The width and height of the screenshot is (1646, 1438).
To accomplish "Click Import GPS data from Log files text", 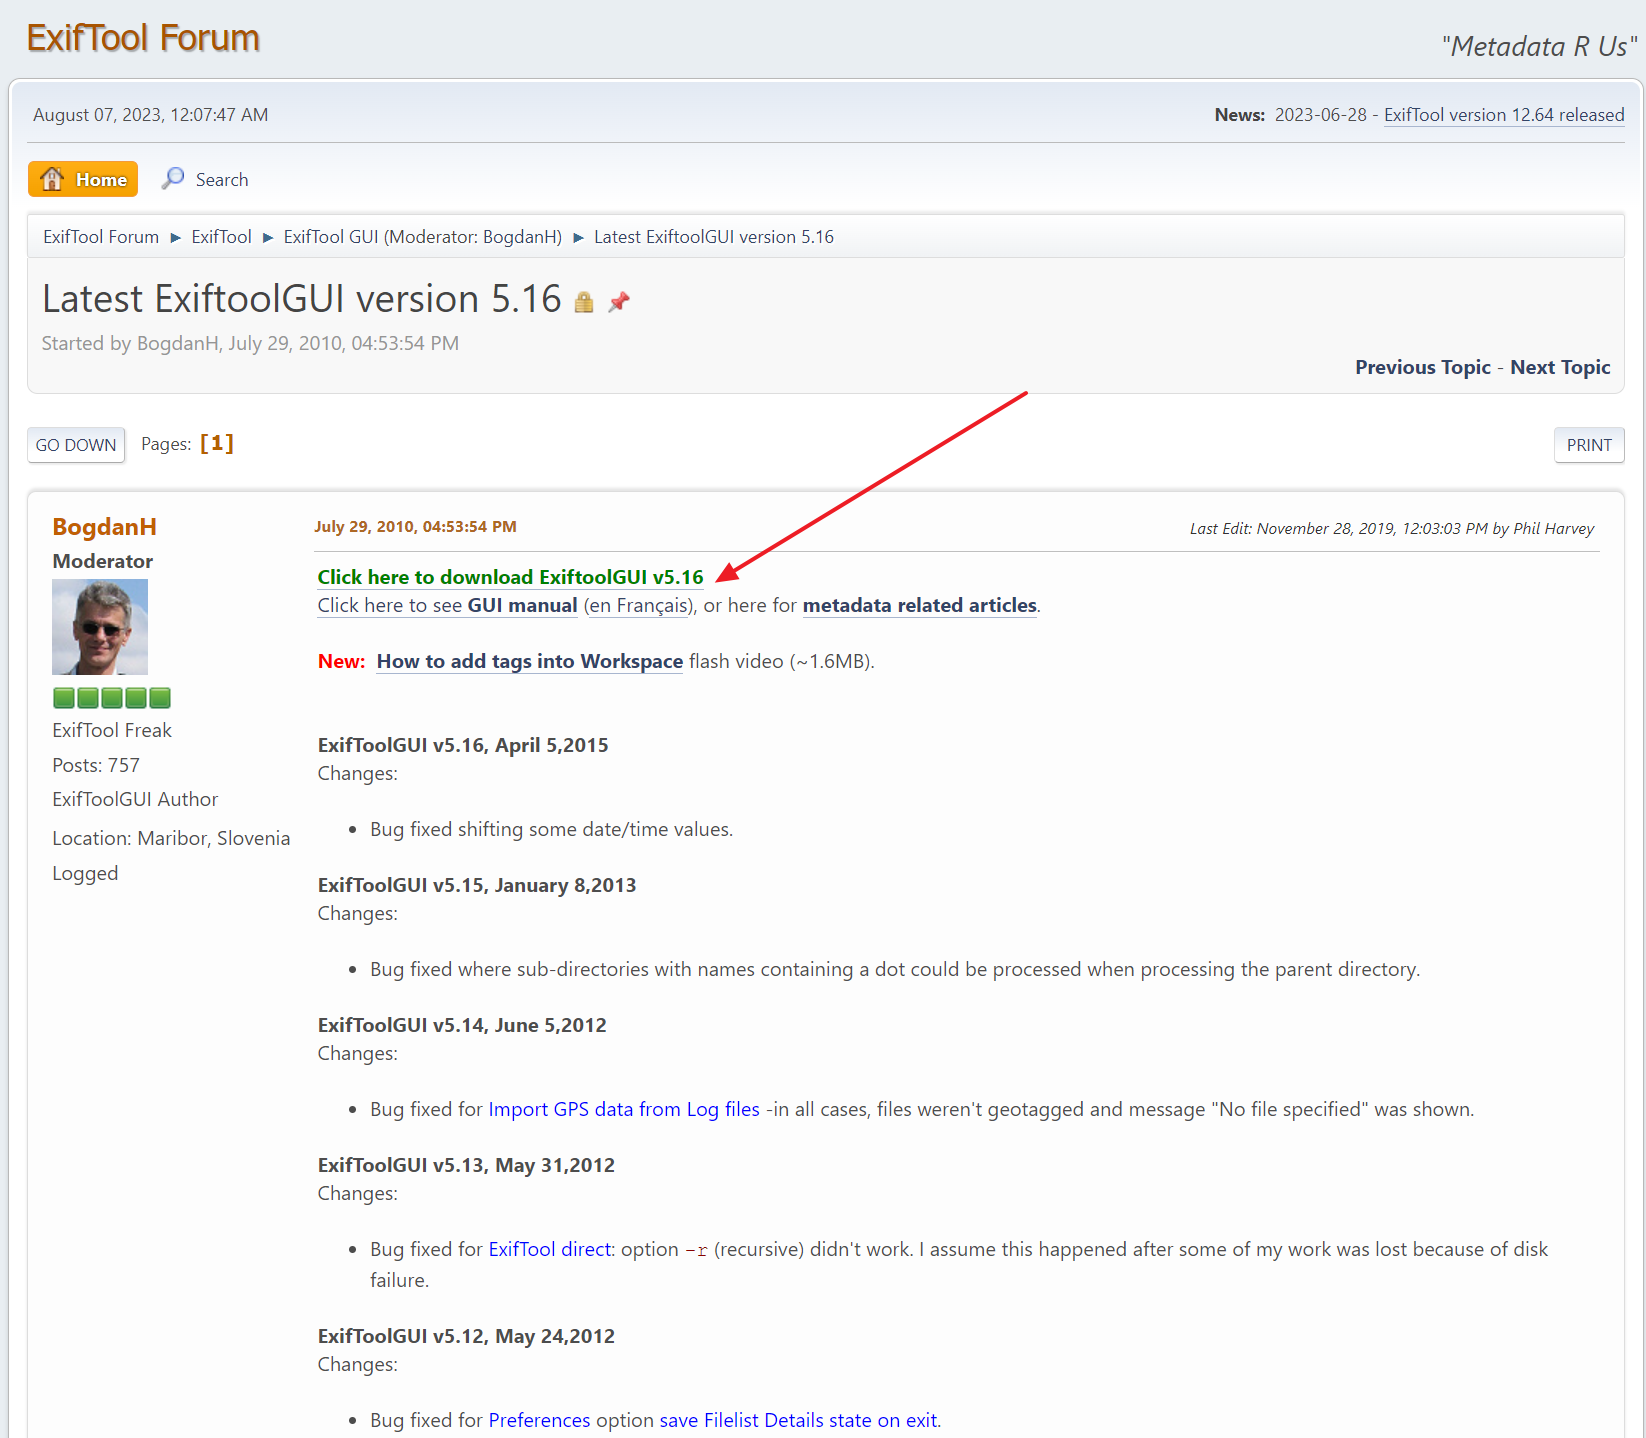I will [x=624, y=1109].
